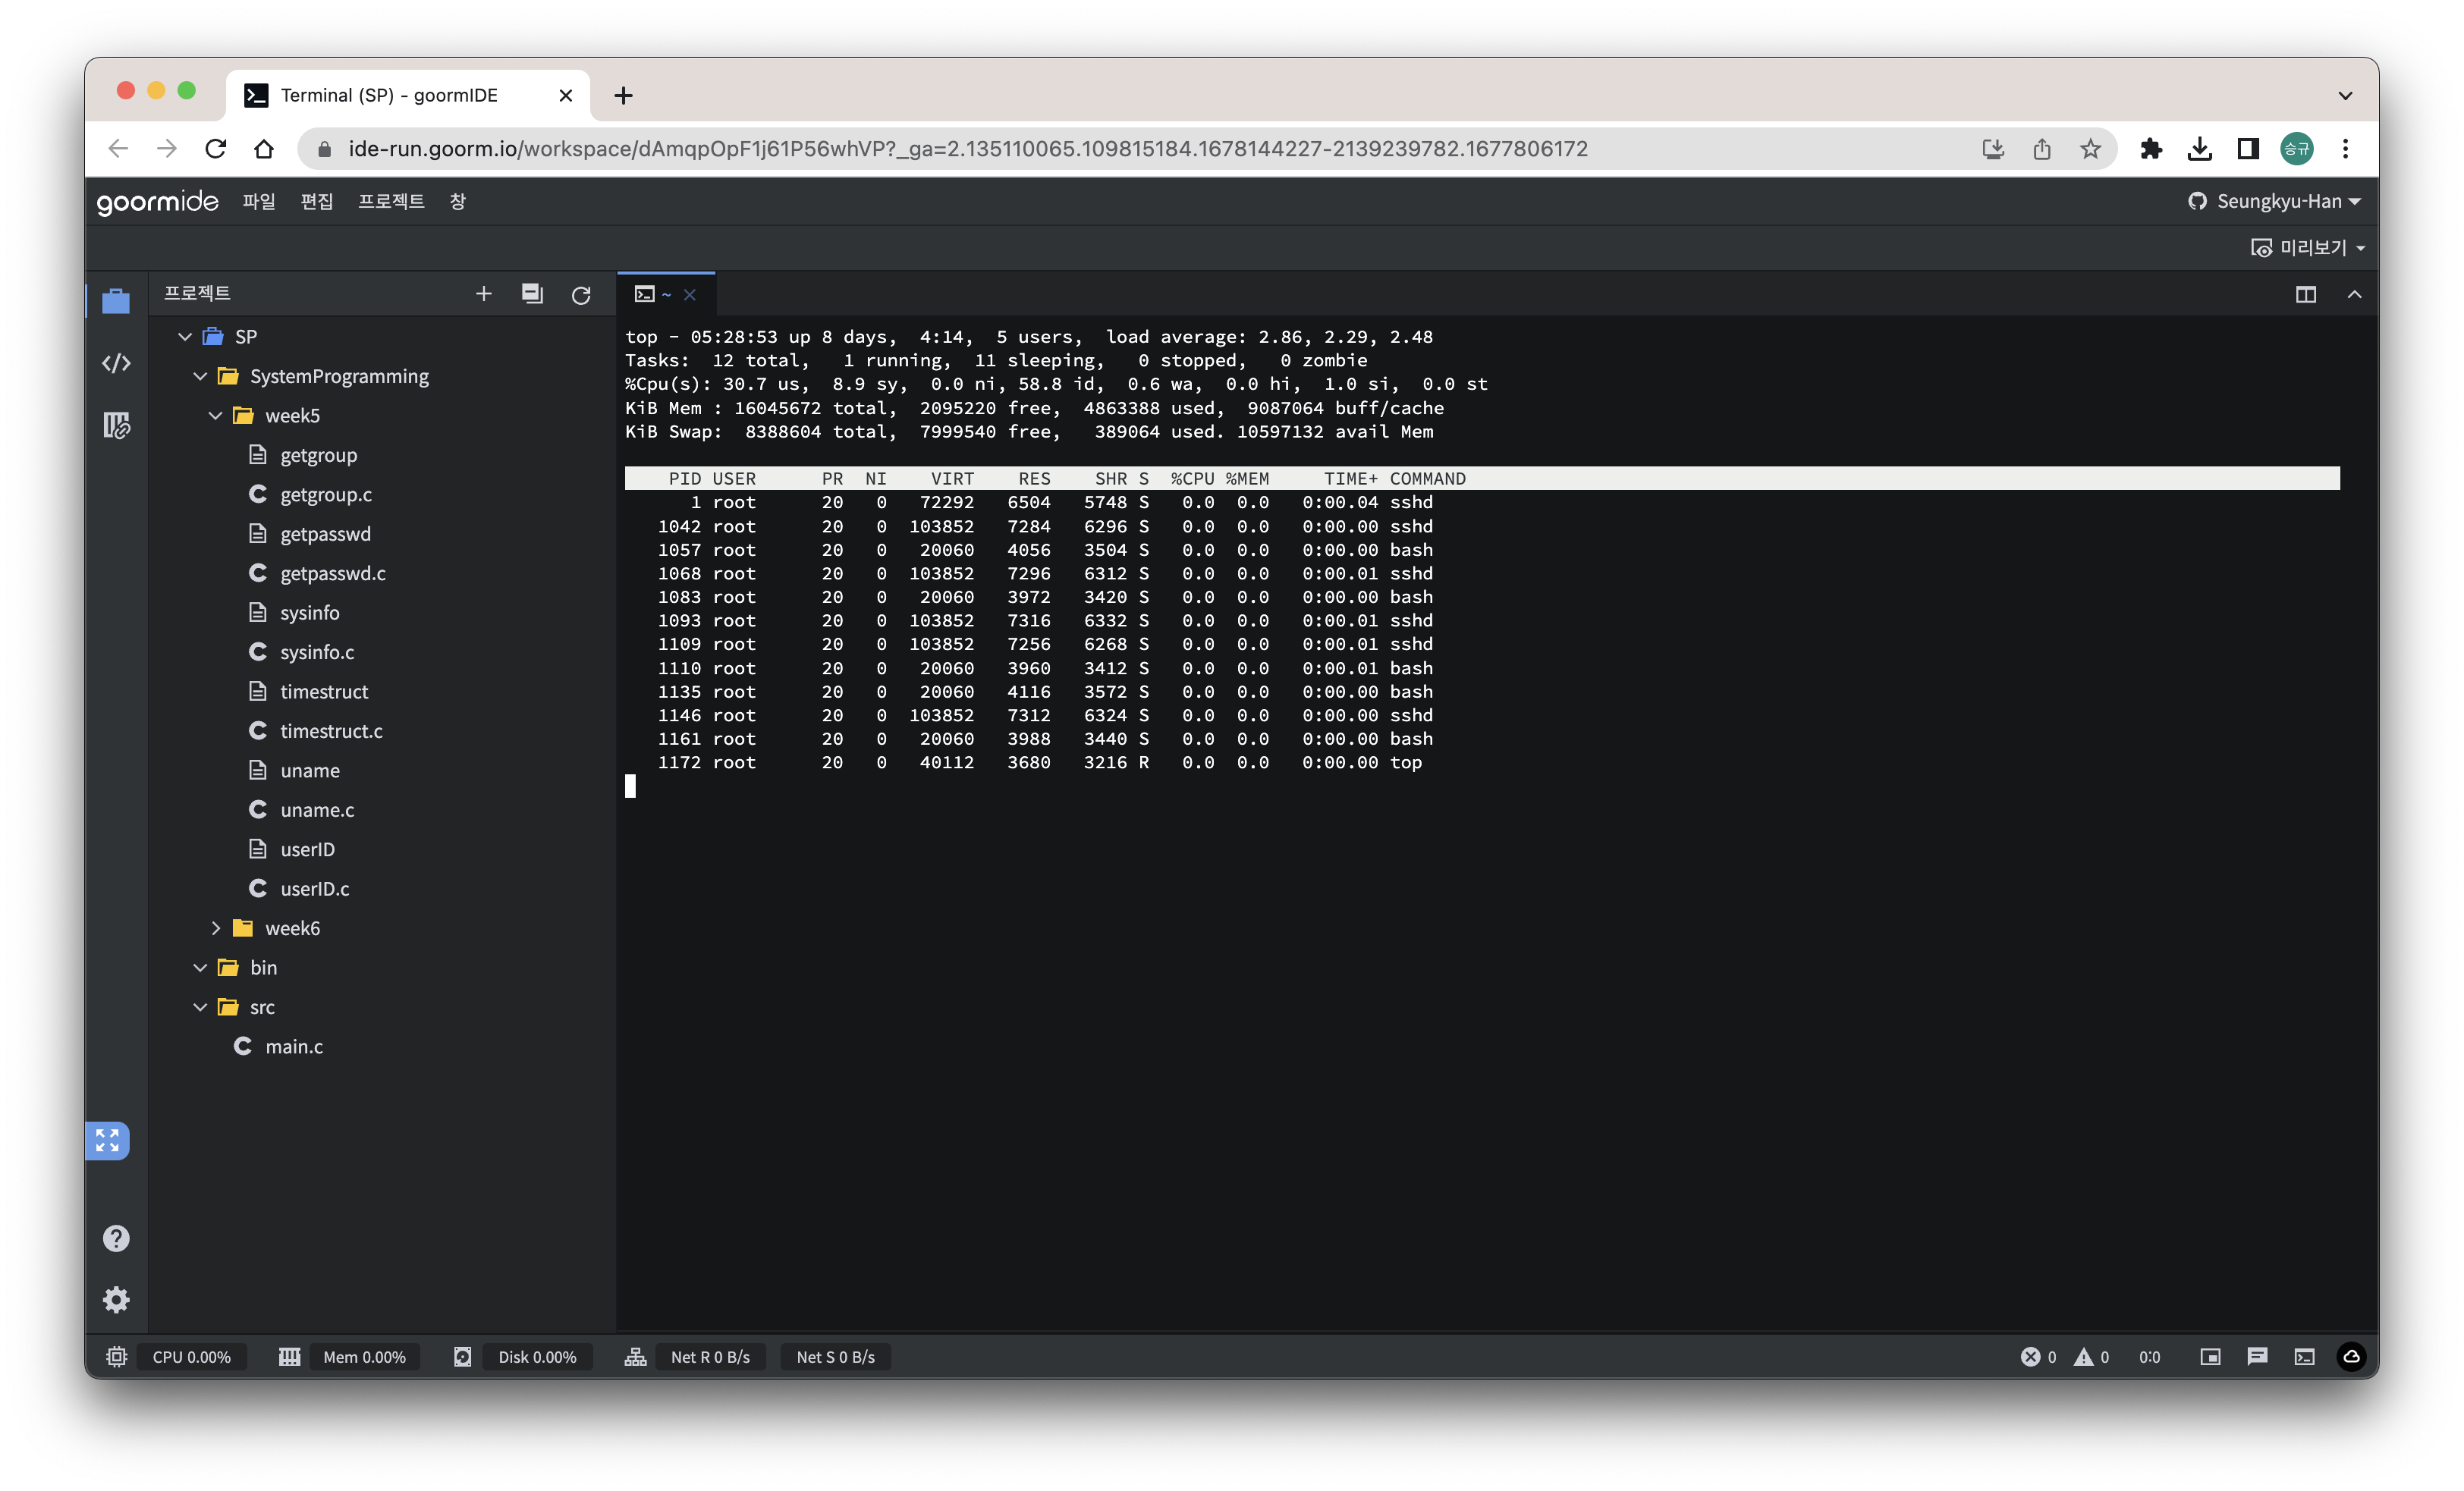2464x1491 pixels.
Task: Open the 파일 menu
Action: coord(259,201)
